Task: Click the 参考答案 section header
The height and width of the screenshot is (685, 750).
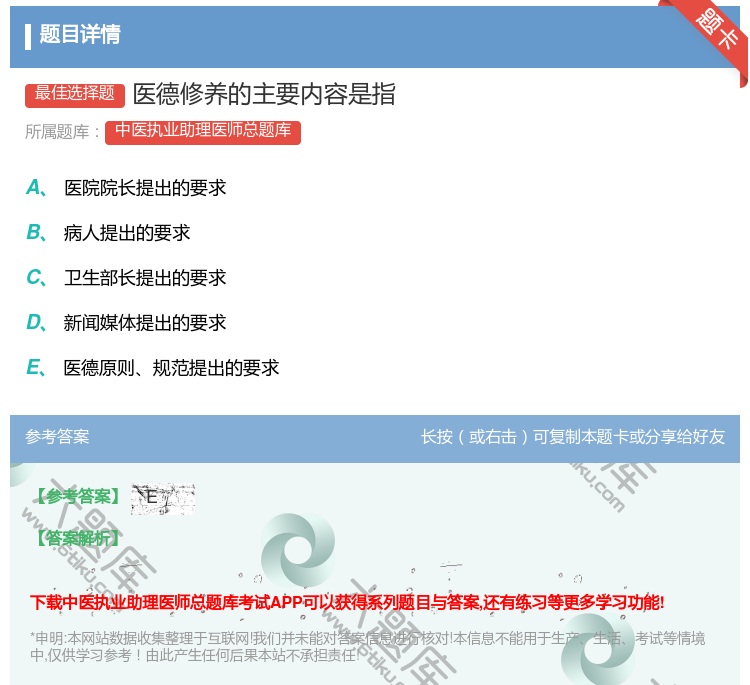Action: pos(57,437)
